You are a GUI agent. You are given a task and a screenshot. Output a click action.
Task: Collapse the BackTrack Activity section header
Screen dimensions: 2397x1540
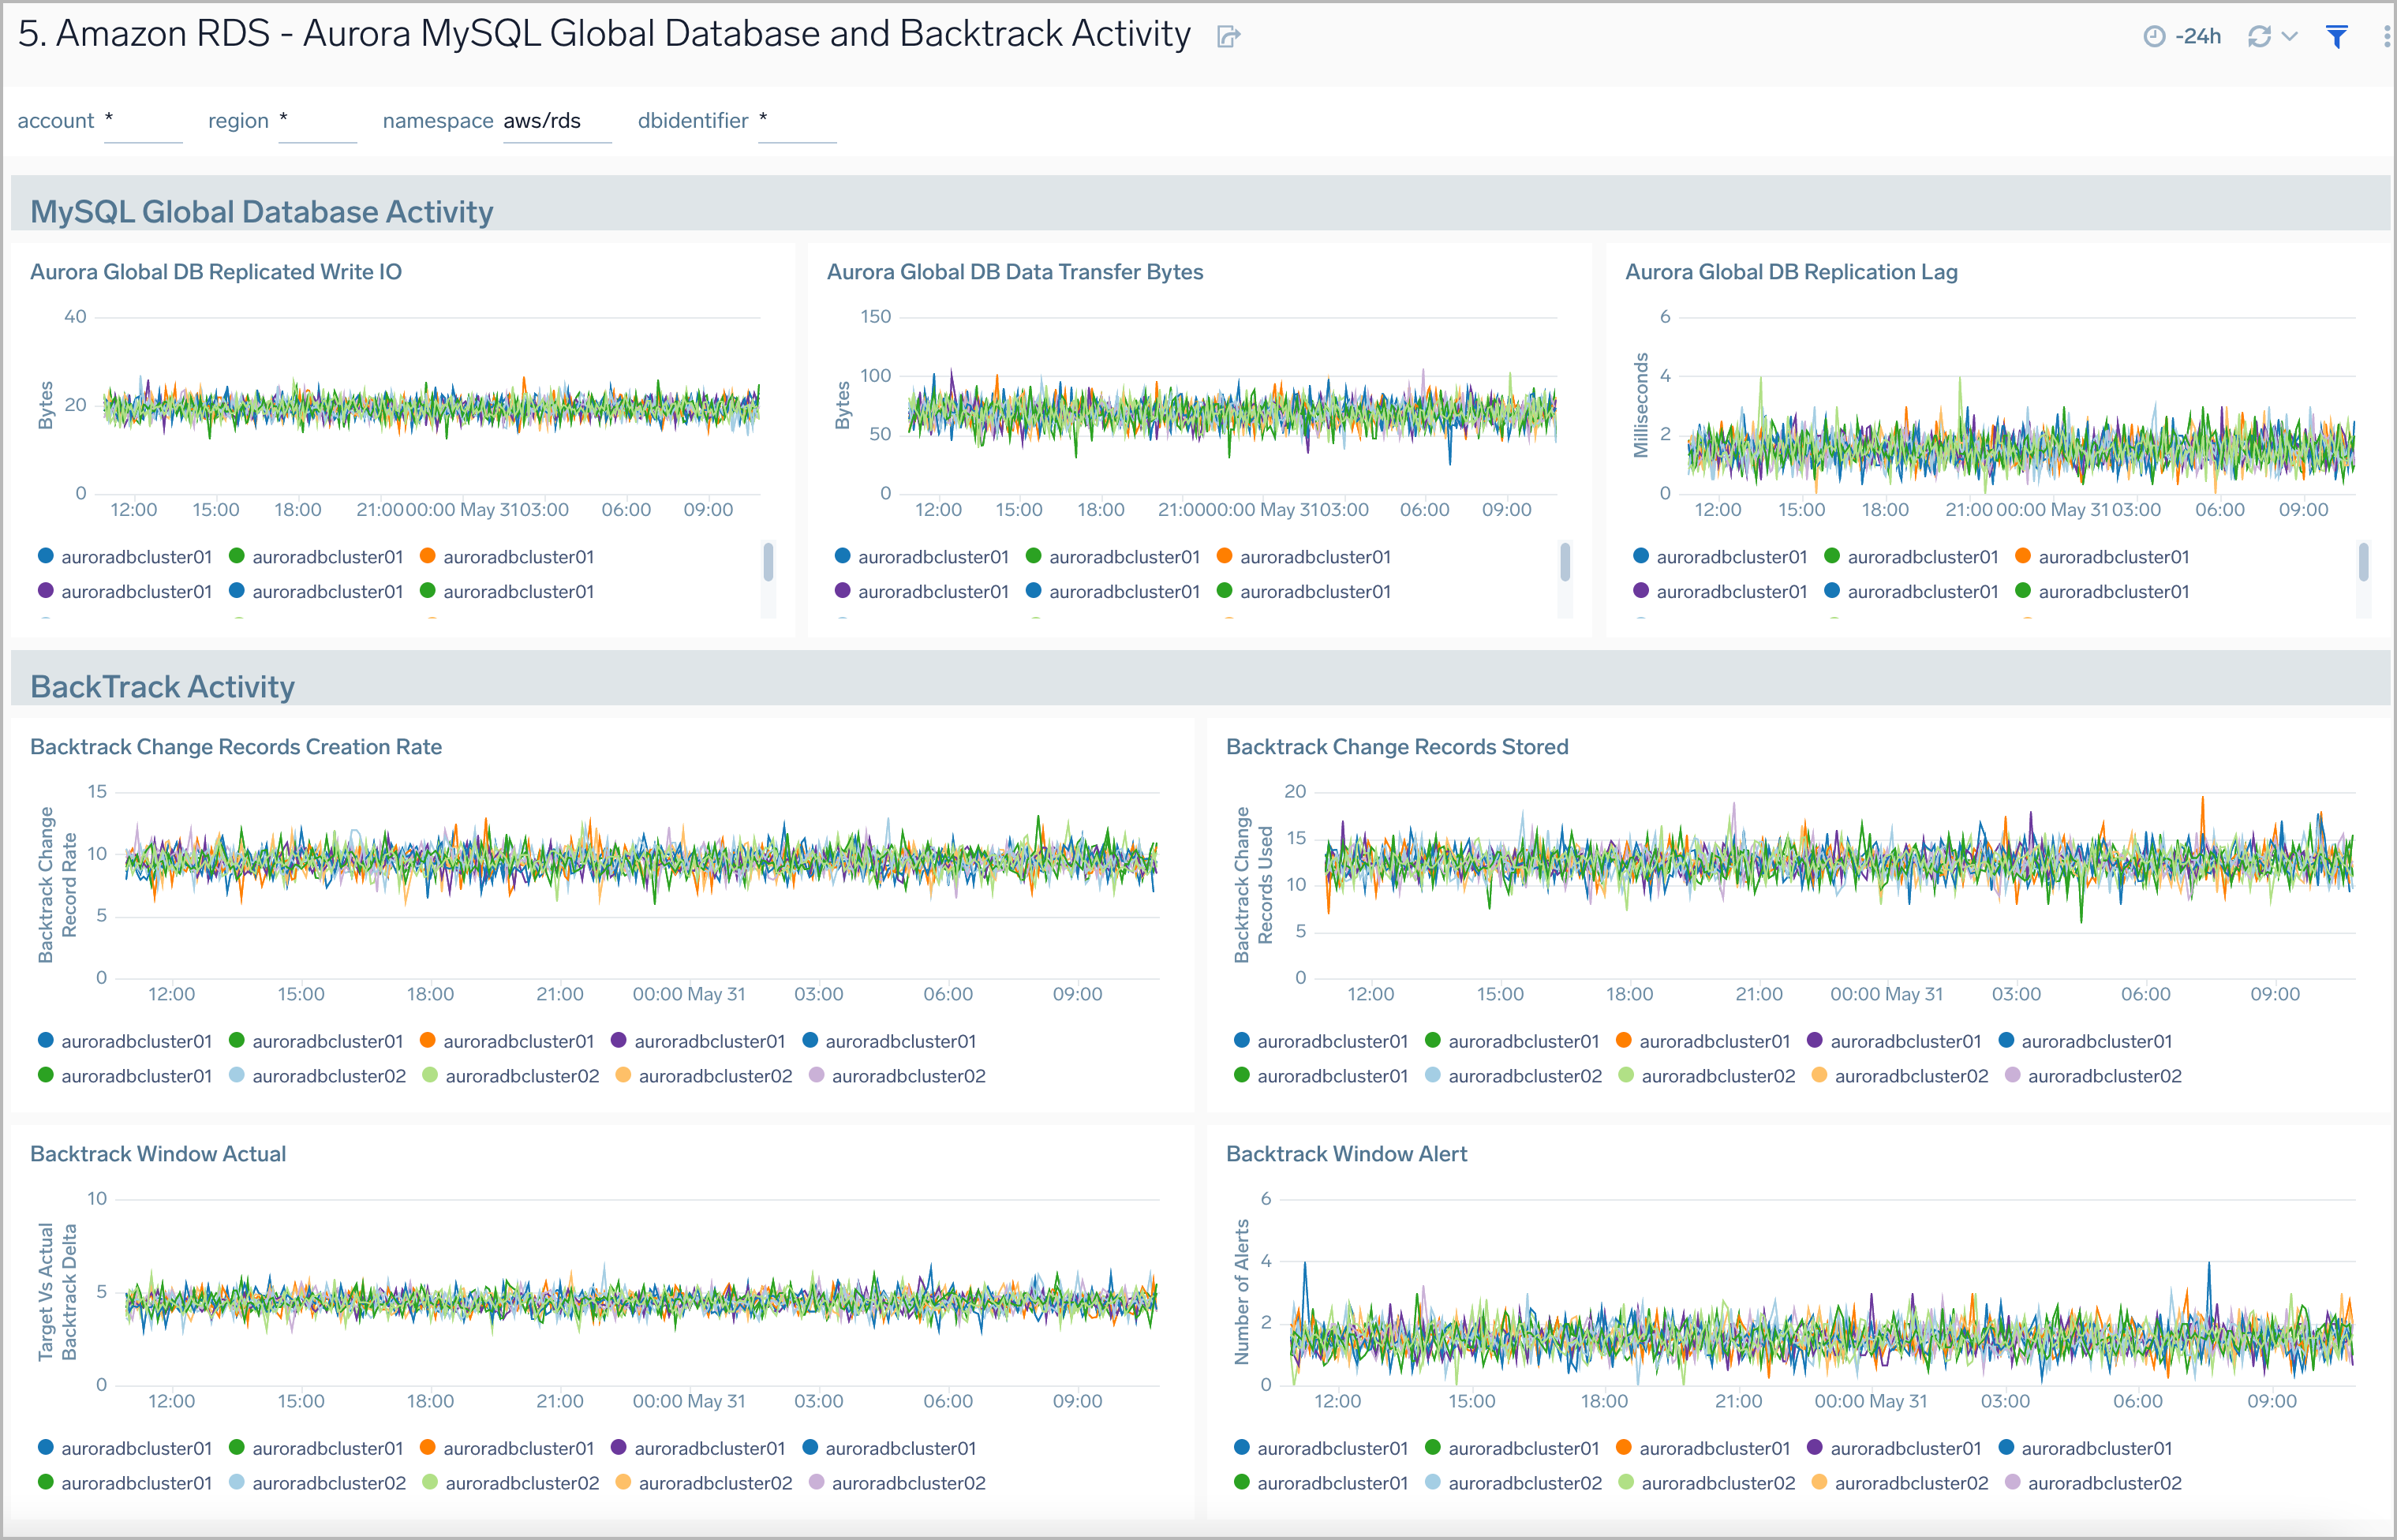point(163,686)
